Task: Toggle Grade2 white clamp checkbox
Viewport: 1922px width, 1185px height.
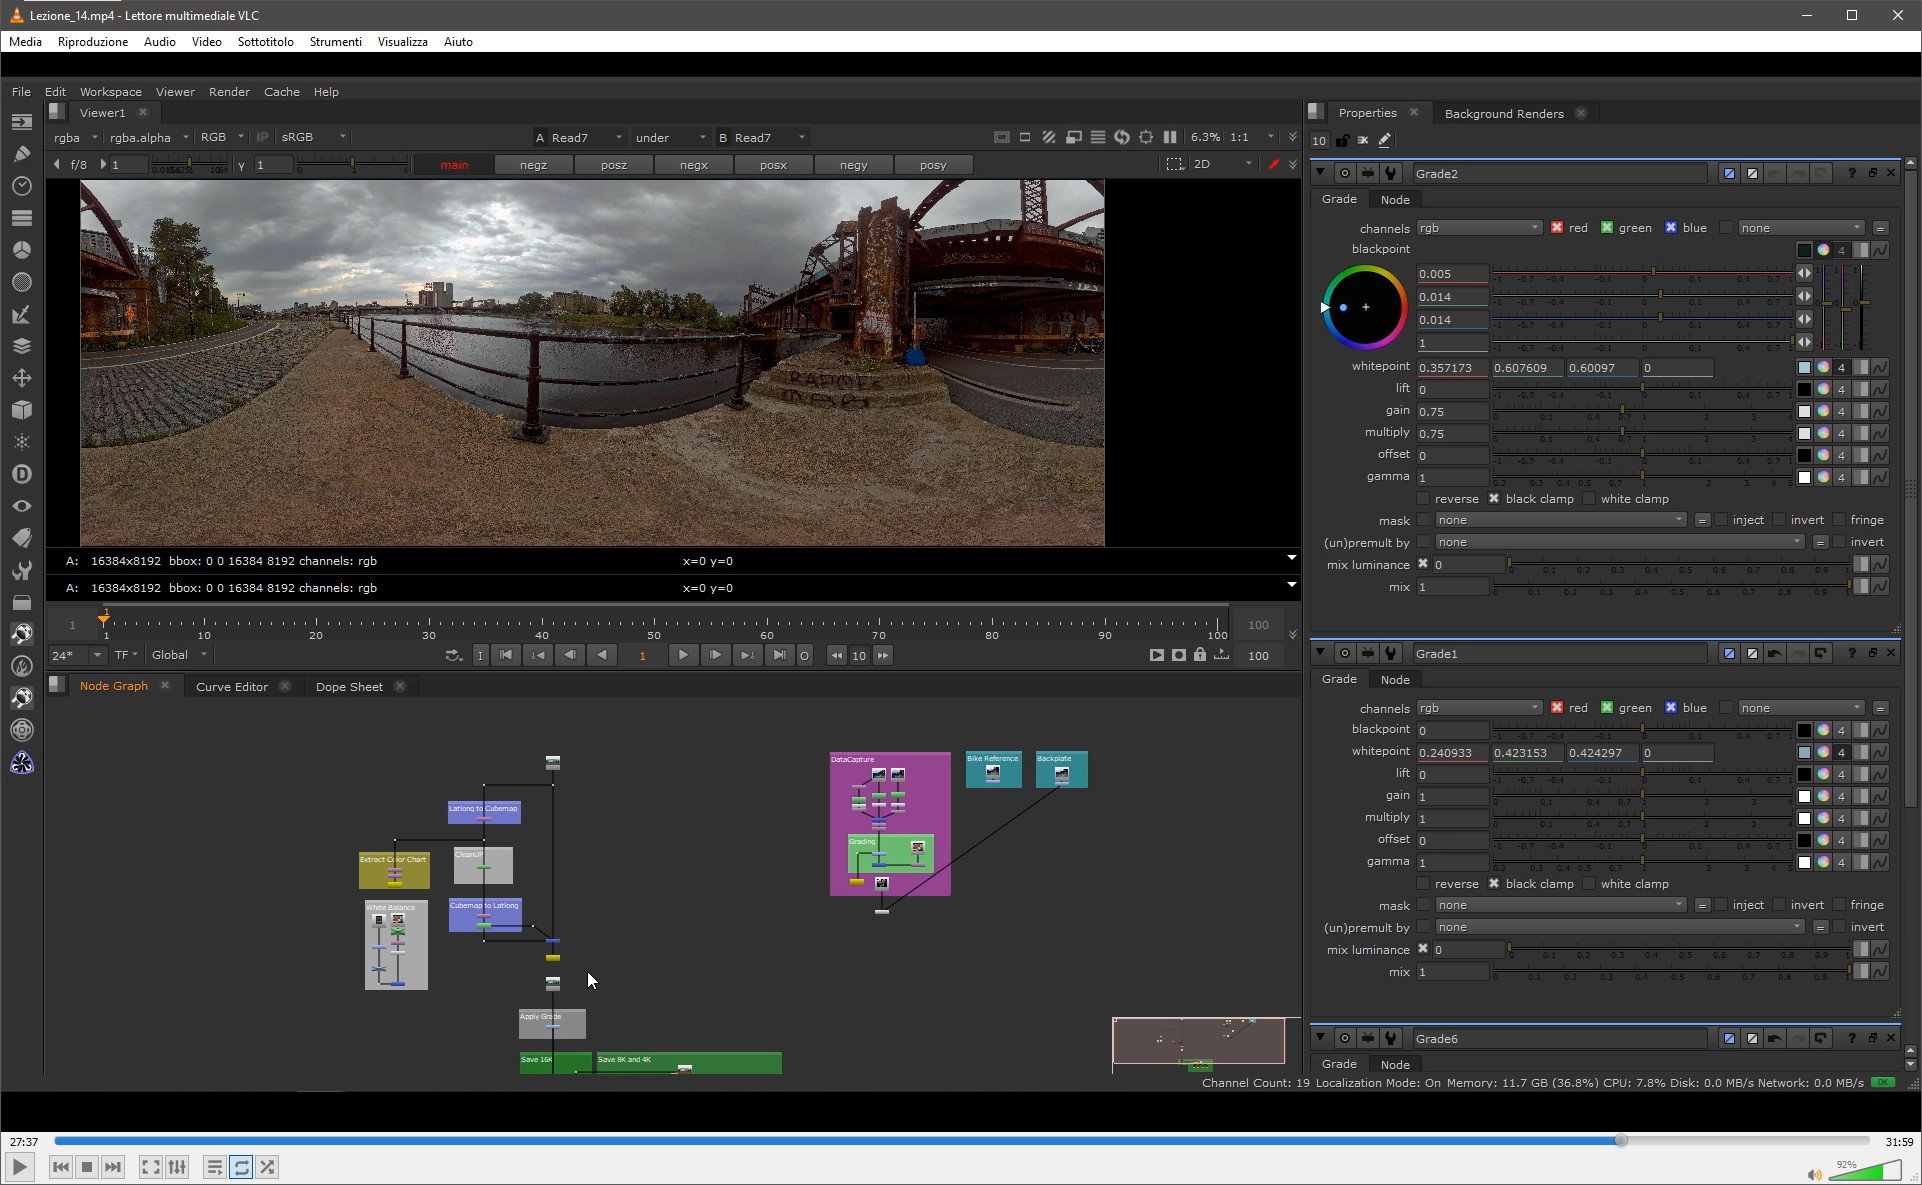Action: tap(1588, 499)
